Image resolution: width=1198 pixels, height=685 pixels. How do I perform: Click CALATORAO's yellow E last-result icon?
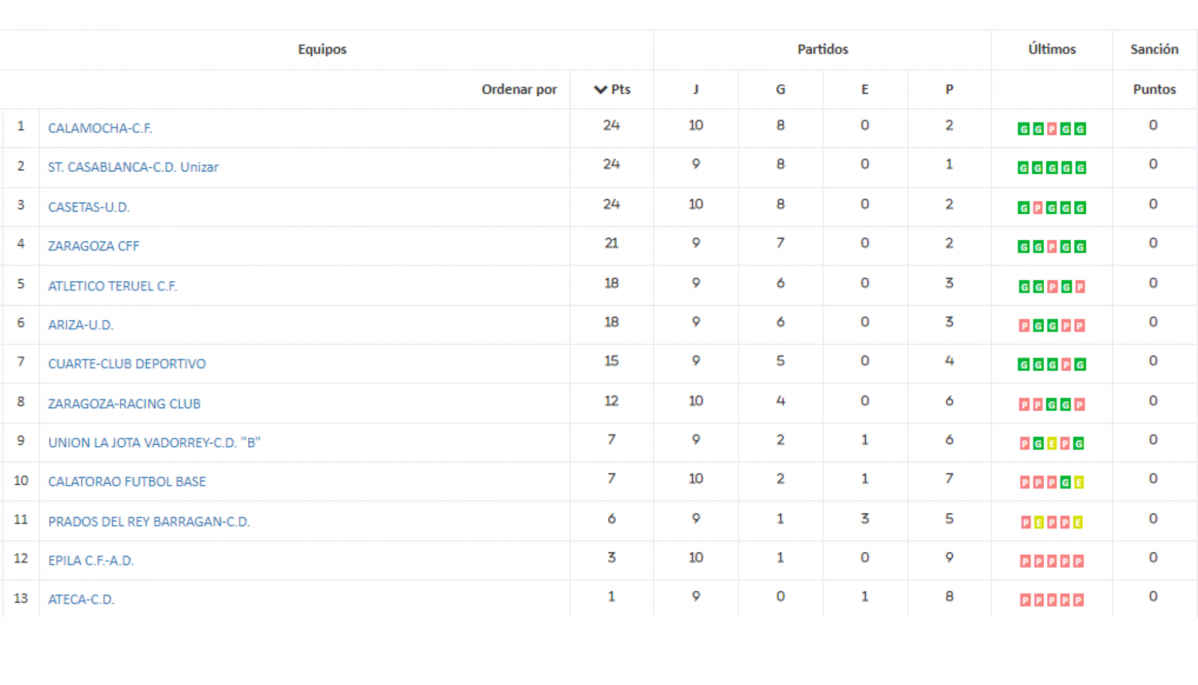[x=1079, y=483]
